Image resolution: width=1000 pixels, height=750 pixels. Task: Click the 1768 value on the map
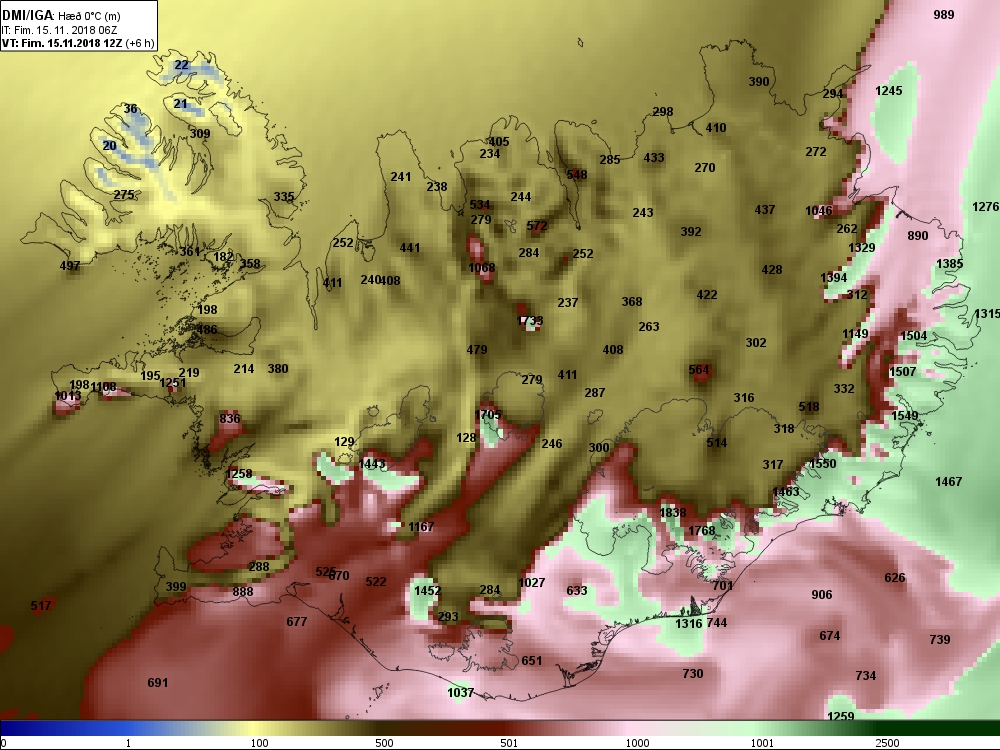[702, 531]
